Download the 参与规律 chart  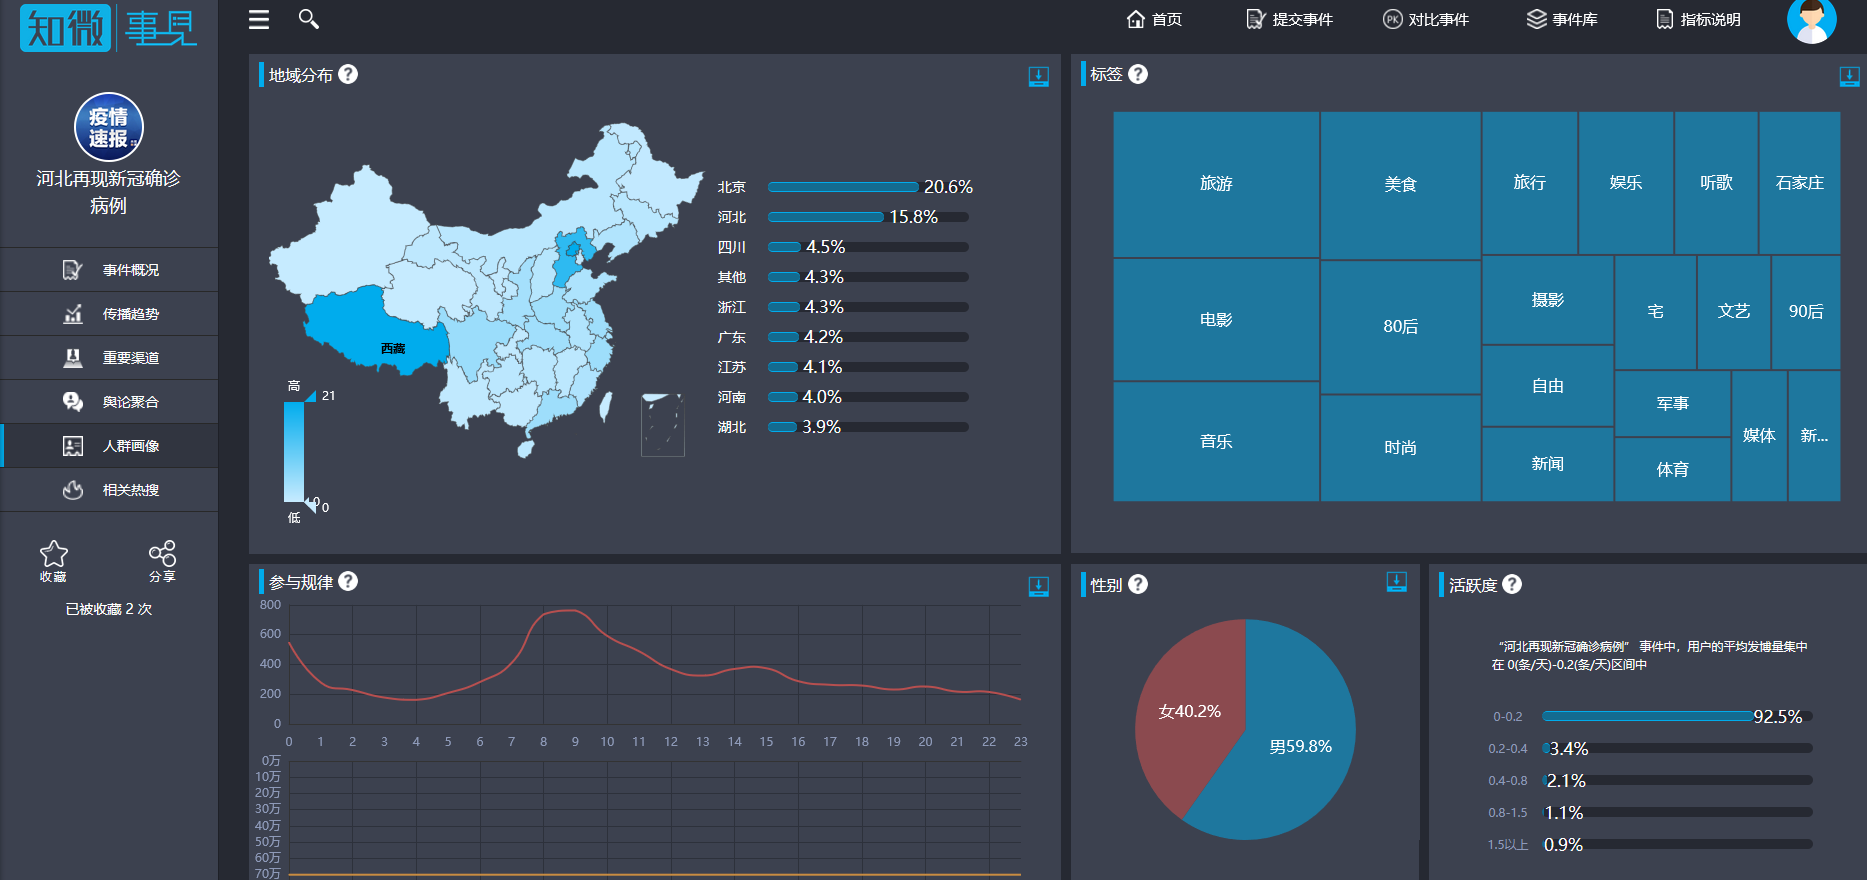(1039, 587)
